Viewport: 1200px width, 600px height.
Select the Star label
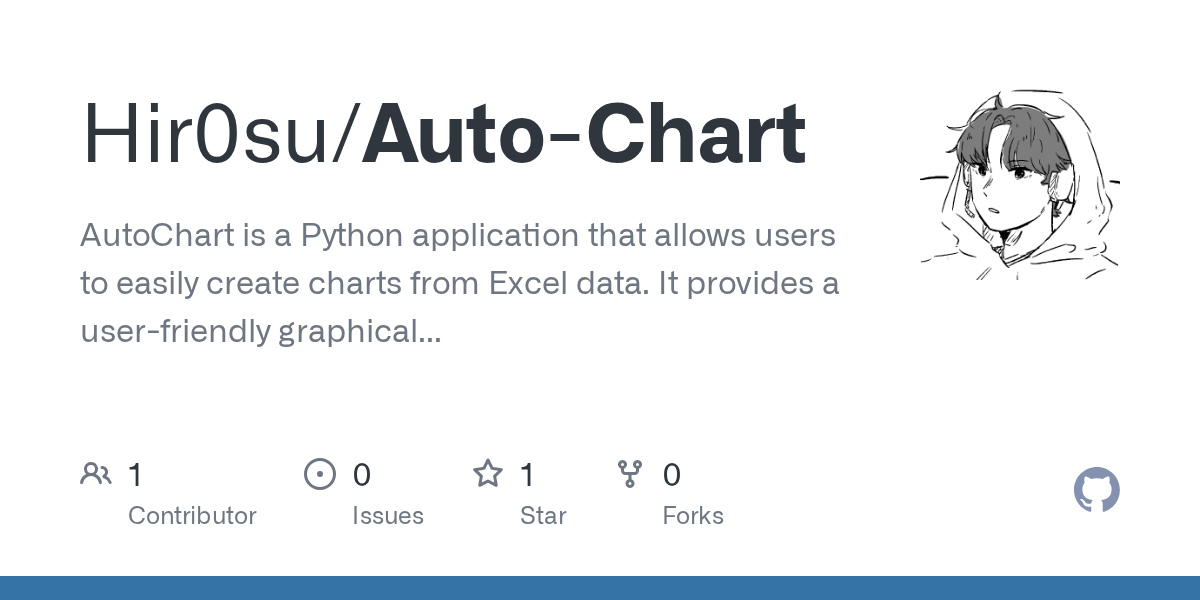(x=543, y=516)
